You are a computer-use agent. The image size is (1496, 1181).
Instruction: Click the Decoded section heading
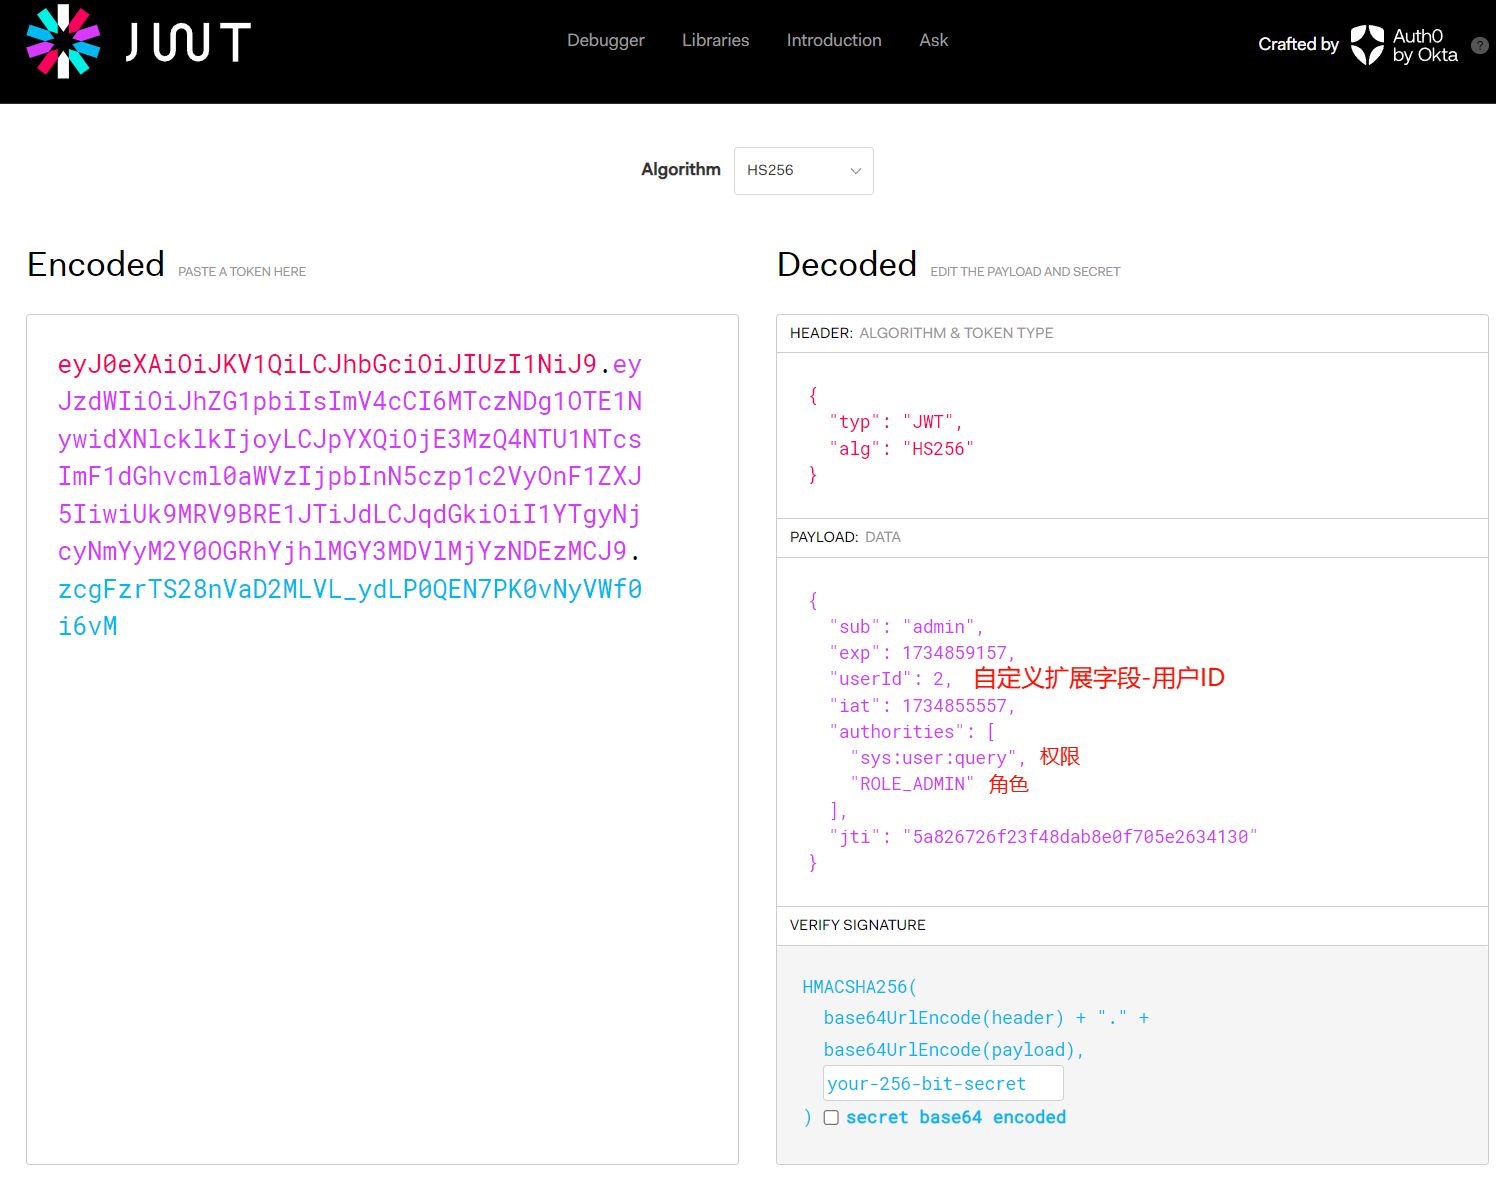847,264
